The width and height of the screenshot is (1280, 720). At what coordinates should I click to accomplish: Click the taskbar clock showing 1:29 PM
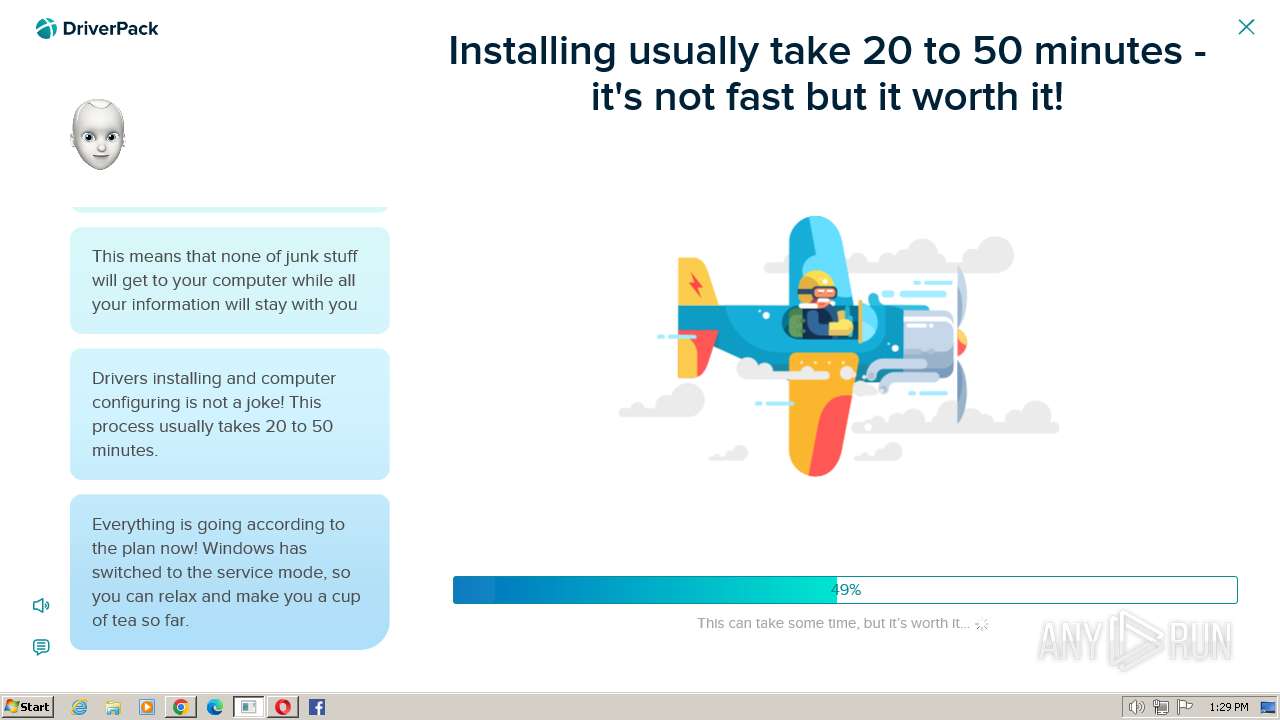coord(1229,707)
